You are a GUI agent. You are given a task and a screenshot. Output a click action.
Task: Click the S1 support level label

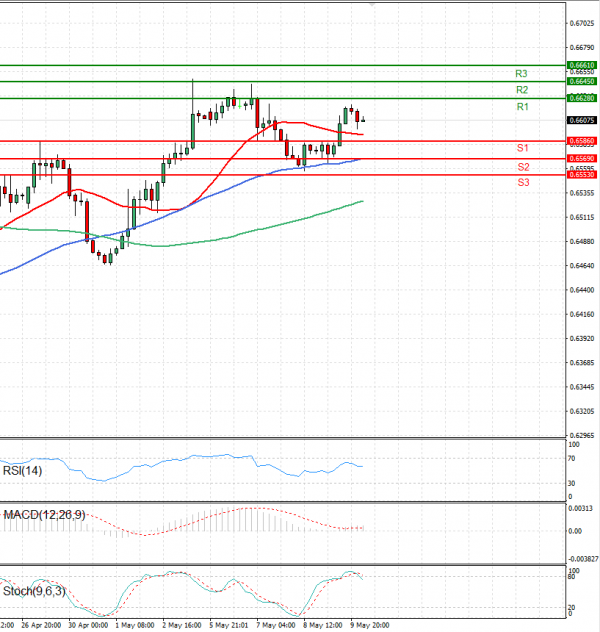click(x=522, y=148)
